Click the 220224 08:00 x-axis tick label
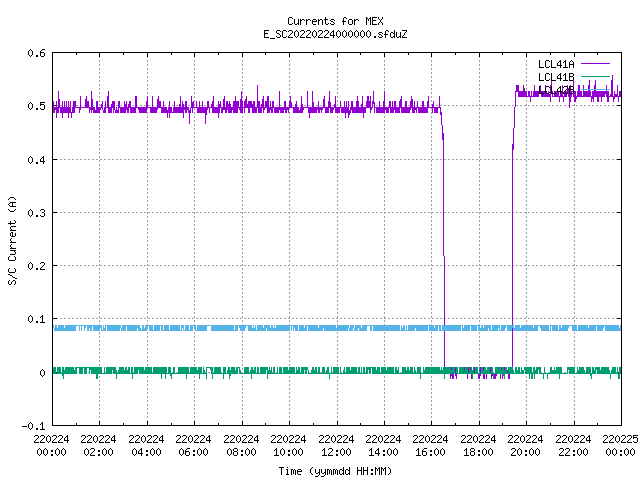The height and width of the screenshot is (480, 640). pos(241,445)
